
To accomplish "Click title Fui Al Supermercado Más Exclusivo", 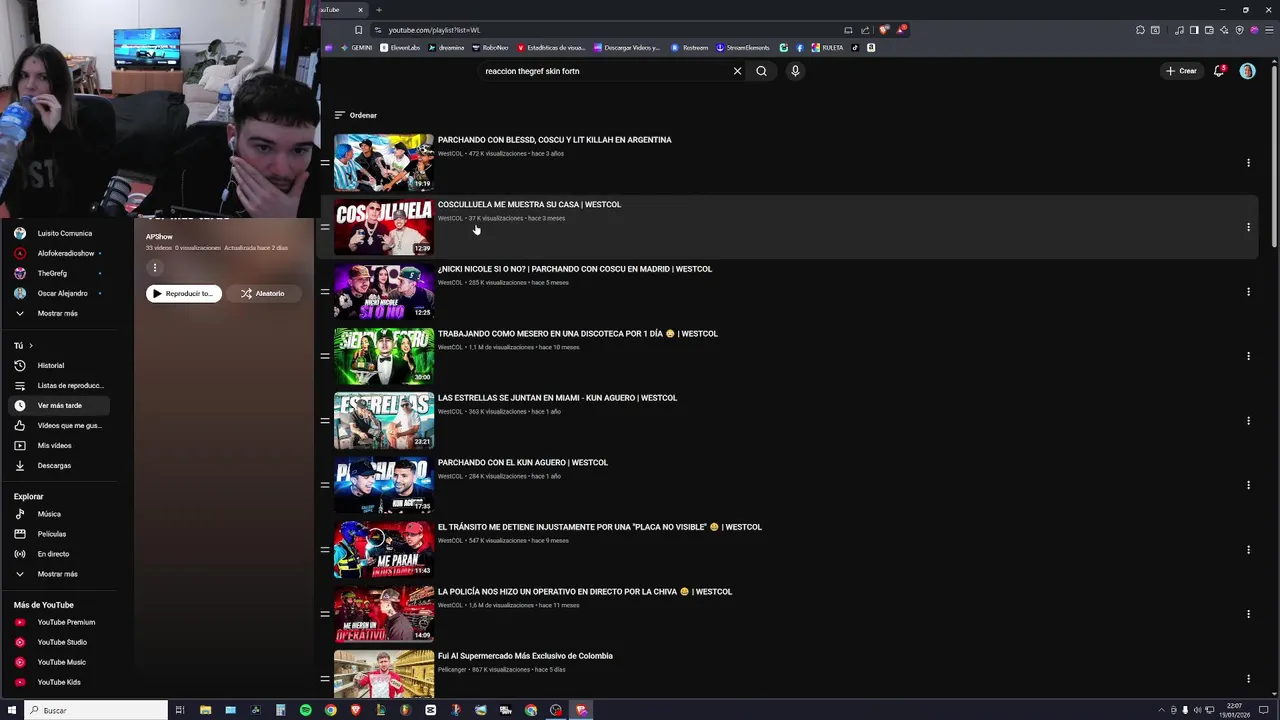I will coord(525,656).
